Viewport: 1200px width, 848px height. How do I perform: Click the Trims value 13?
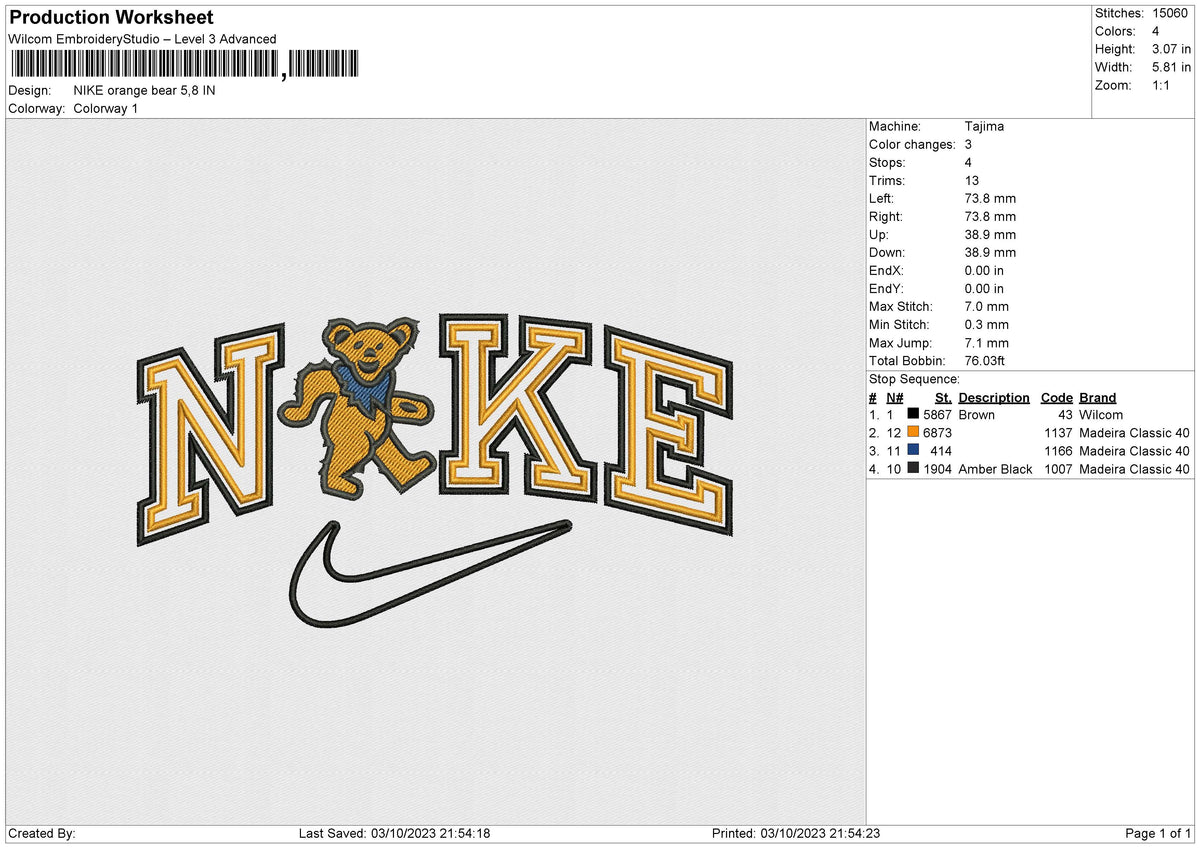click(972, 181)
